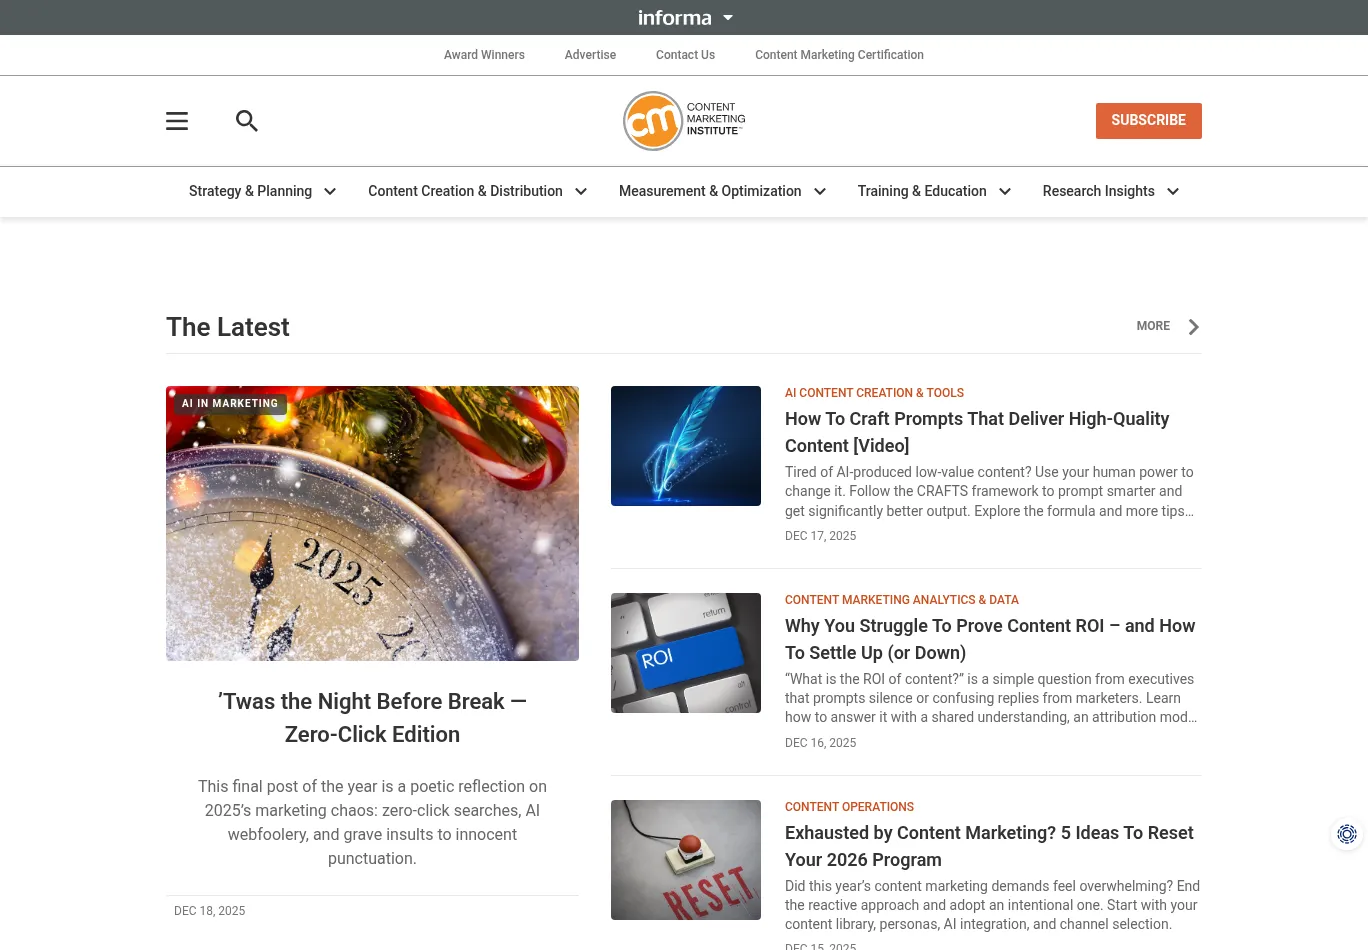Click the search magnifier icon
The height and width of the screenshot is (950, 1368).
247,121
